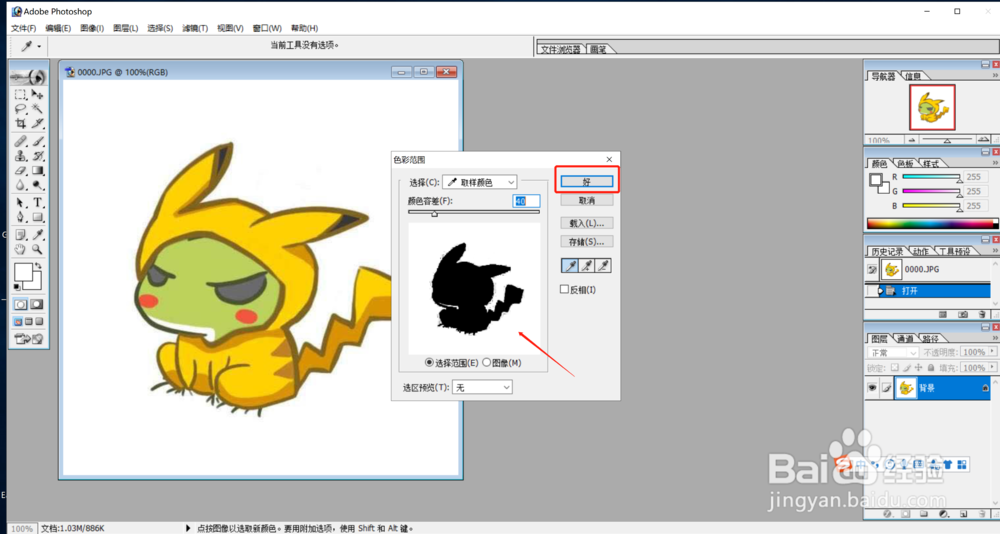Select the Rectangular Marquee tool
1000x534 pixels.
20,94
